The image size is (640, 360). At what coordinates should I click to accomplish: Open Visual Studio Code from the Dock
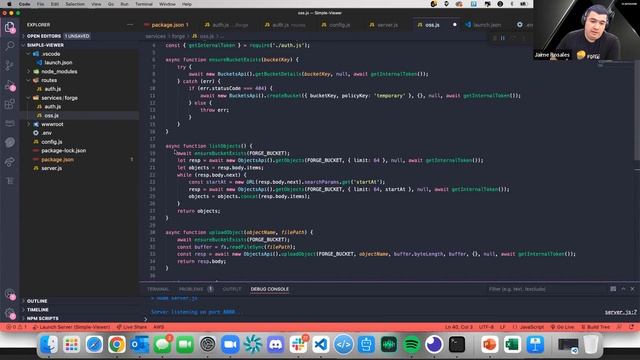321,344
